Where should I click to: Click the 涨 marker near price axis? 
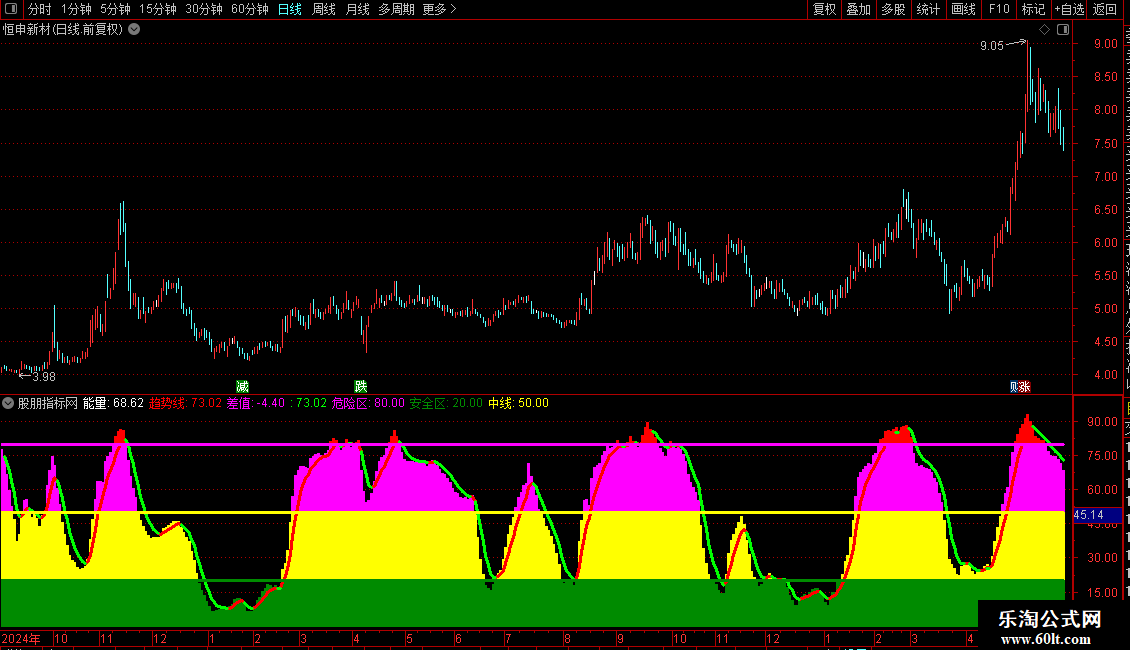(x=1025, y=387)
